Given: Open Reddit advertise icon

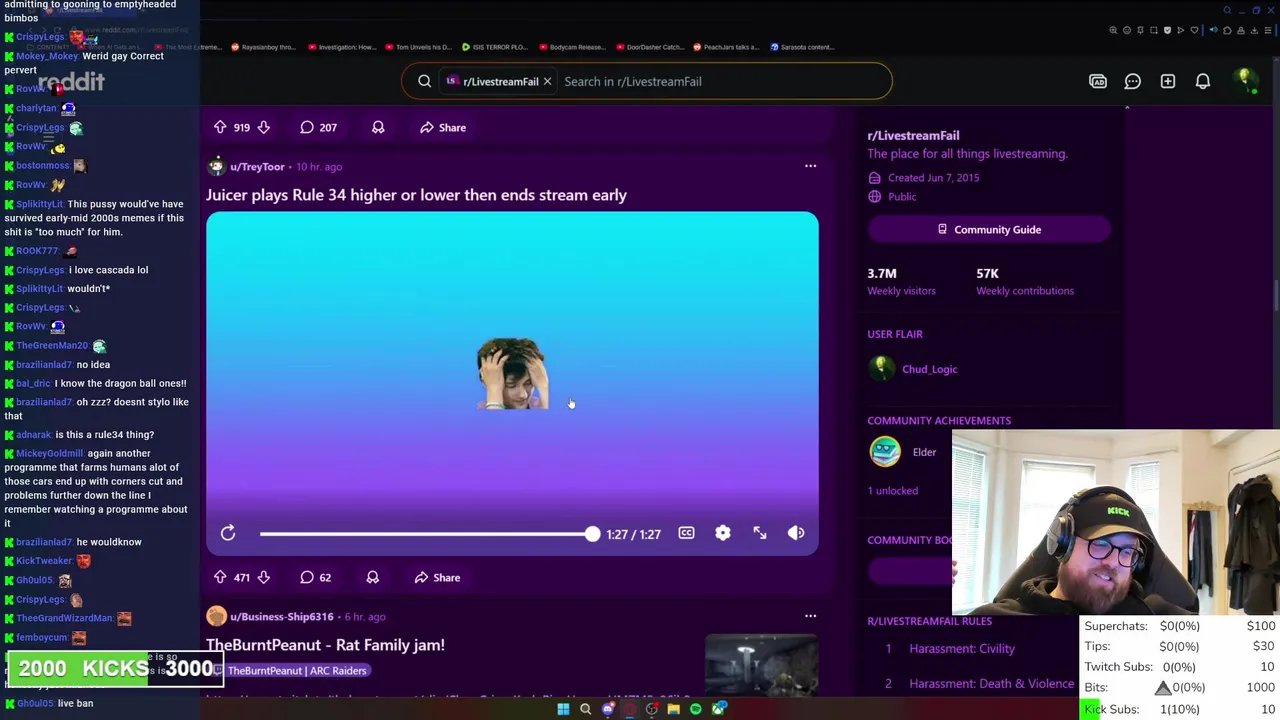Looking at the screenshot, I should (1098, 81).
